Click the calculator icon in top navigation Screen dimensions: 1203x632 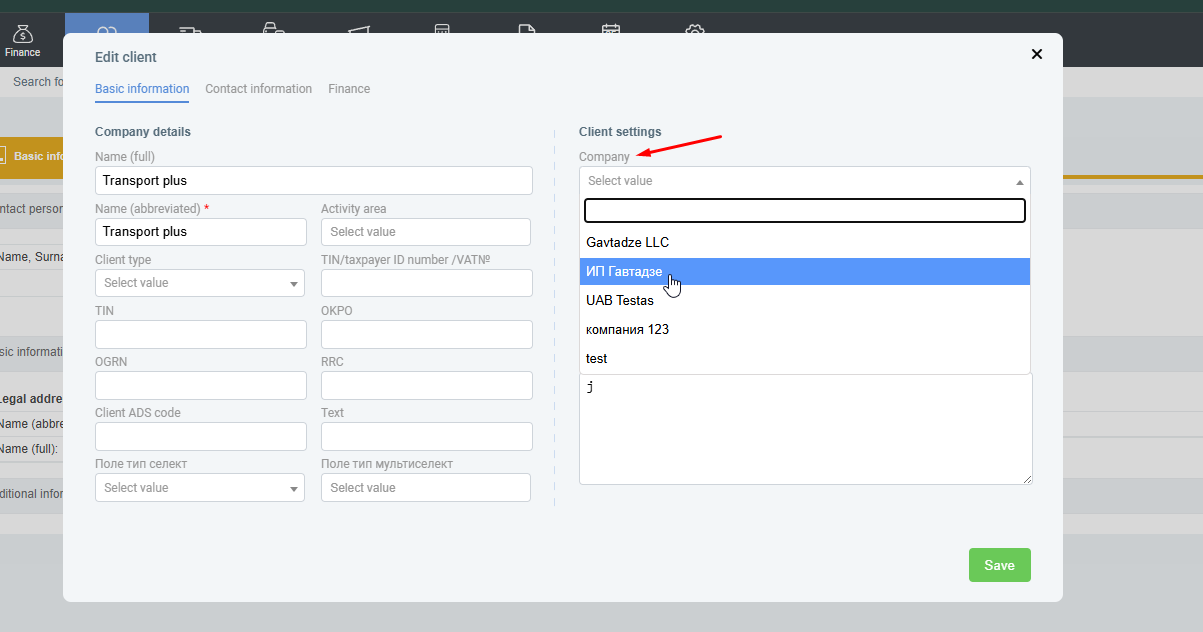click(441, 30)
